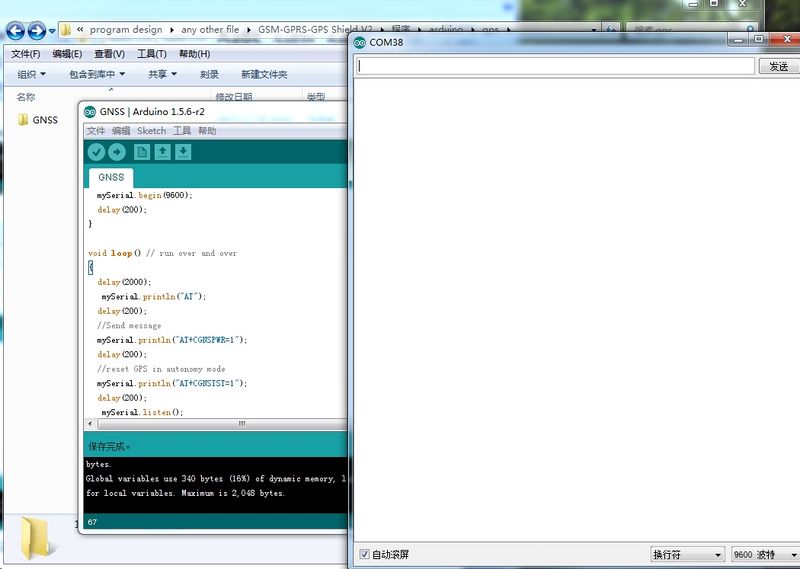Click left arrow of editor horizontal scrollbar
Screen dimensions: 800x569
tap(90, 424)
